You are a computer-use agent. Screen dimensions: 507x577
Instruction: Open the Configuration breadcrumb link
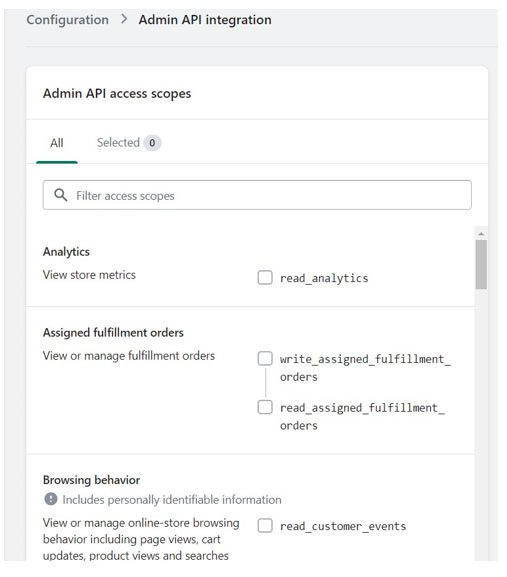point(67,20)
